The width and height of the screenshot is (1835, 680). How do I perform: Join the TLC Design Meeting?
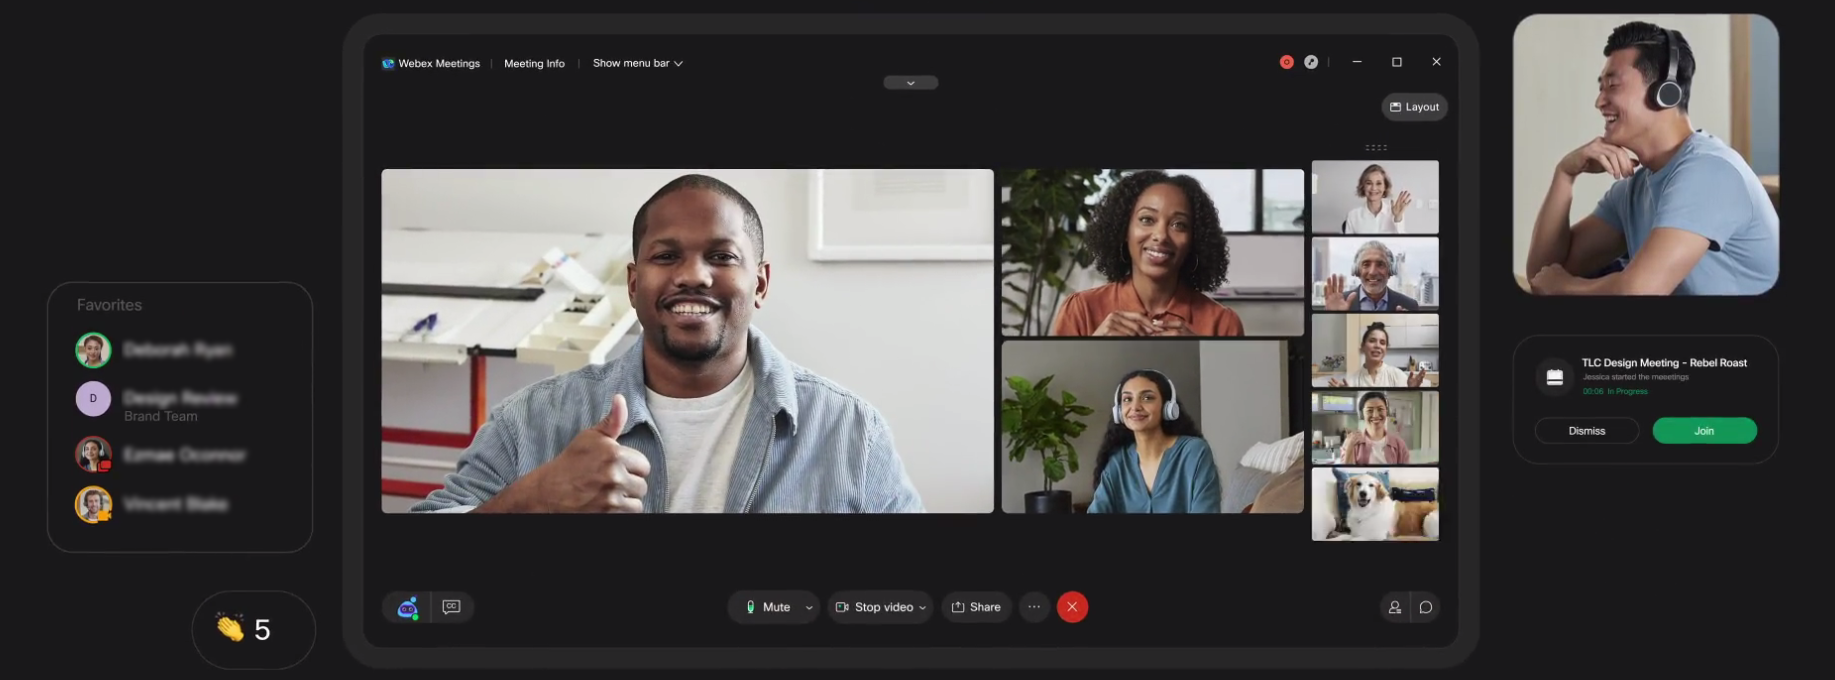tap(1704, 431)
